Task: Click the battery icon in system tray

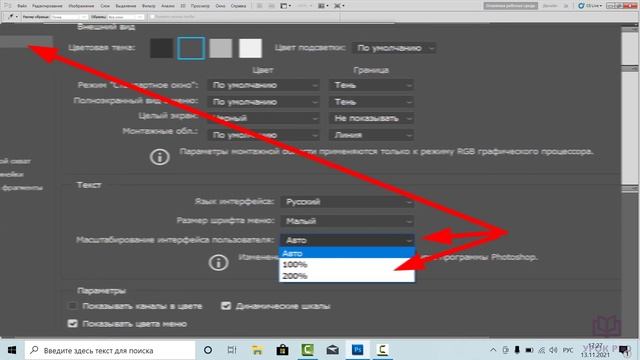Action: [529, 350]
